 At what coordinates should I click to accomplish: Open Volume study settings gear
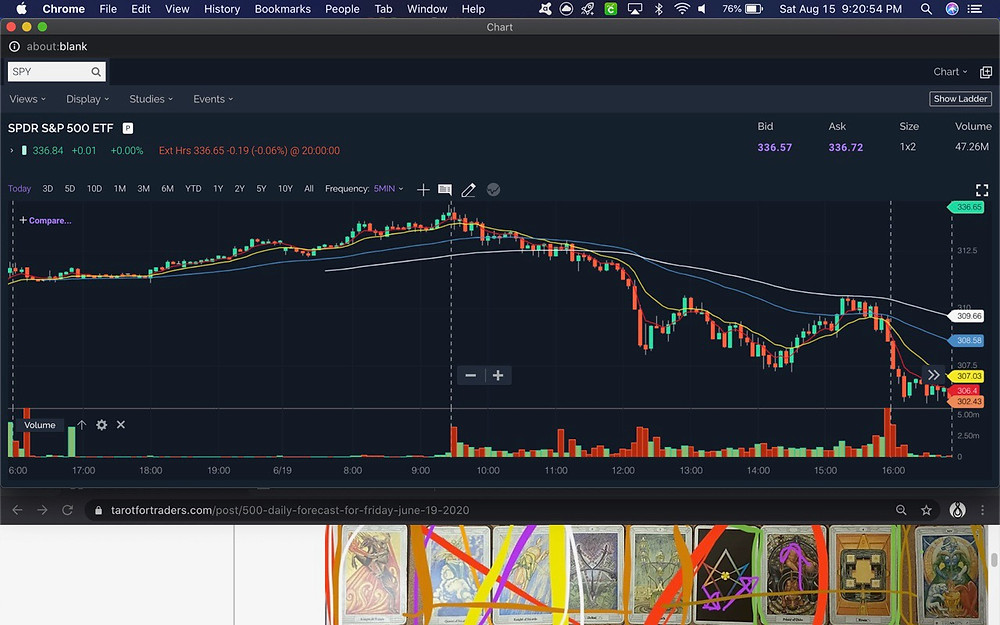pyautogui.click(x=101, y=425)
